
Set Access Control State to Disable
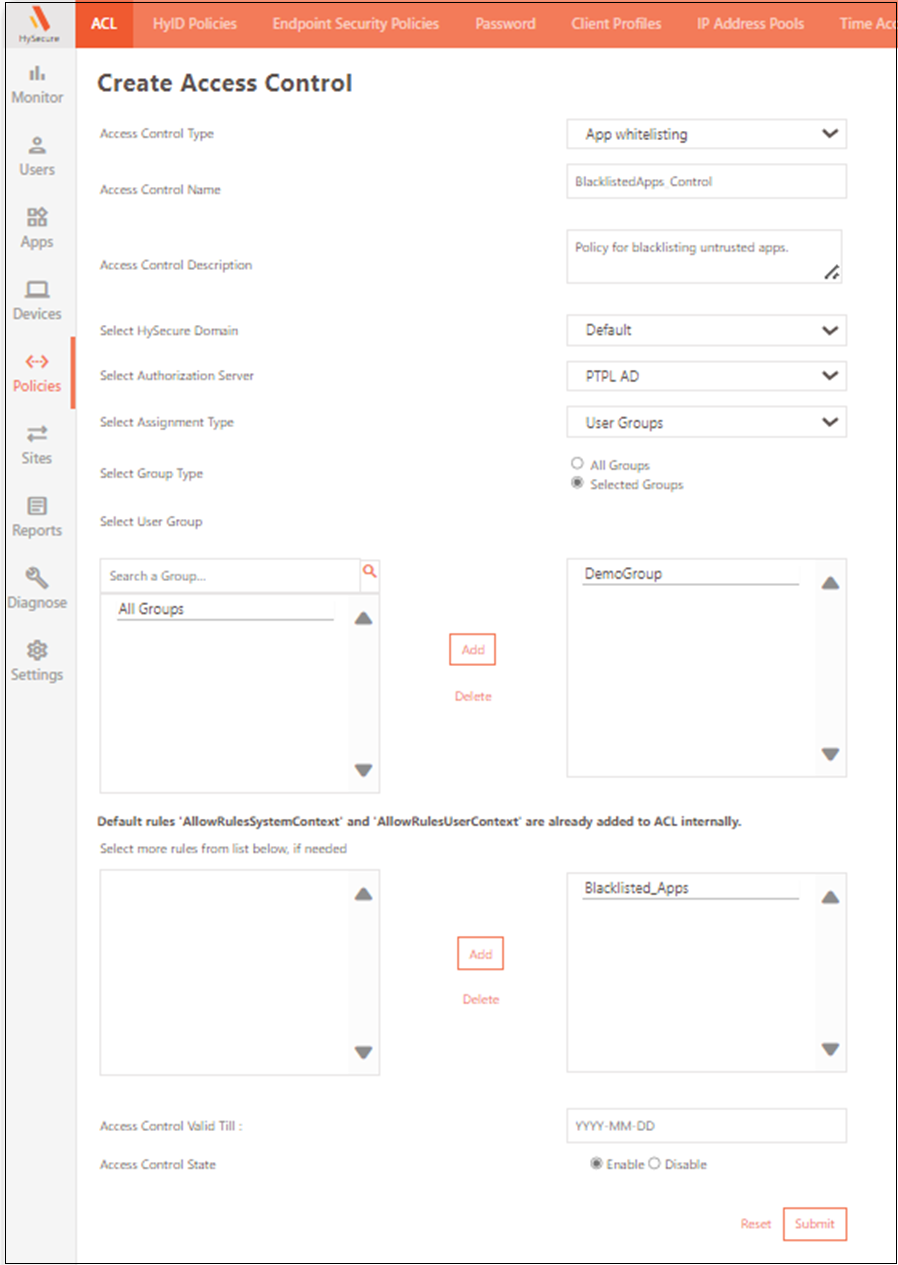655,1164
